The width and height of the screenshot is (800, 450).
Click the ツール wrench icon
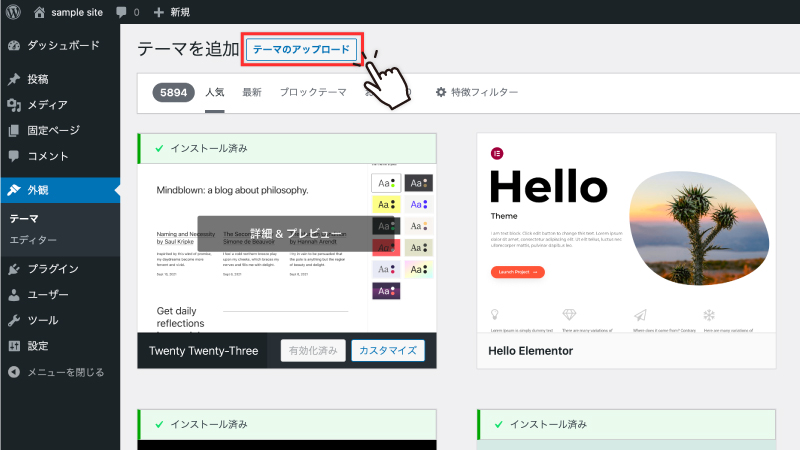point(14,320)
